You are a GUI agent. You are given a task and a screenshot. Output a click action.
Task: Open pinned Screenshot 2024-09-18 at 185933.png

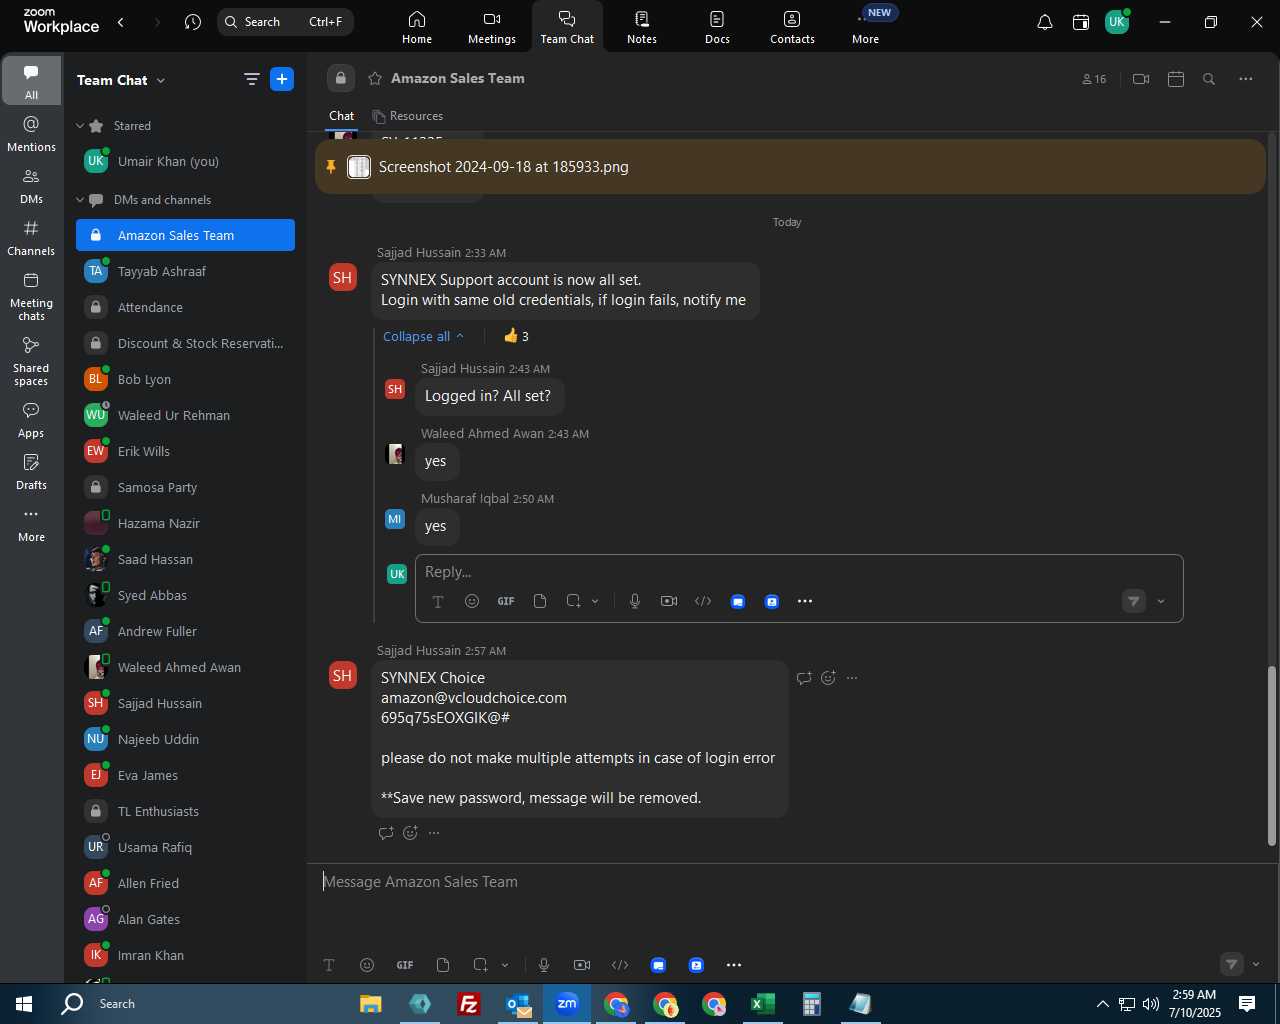790,167
